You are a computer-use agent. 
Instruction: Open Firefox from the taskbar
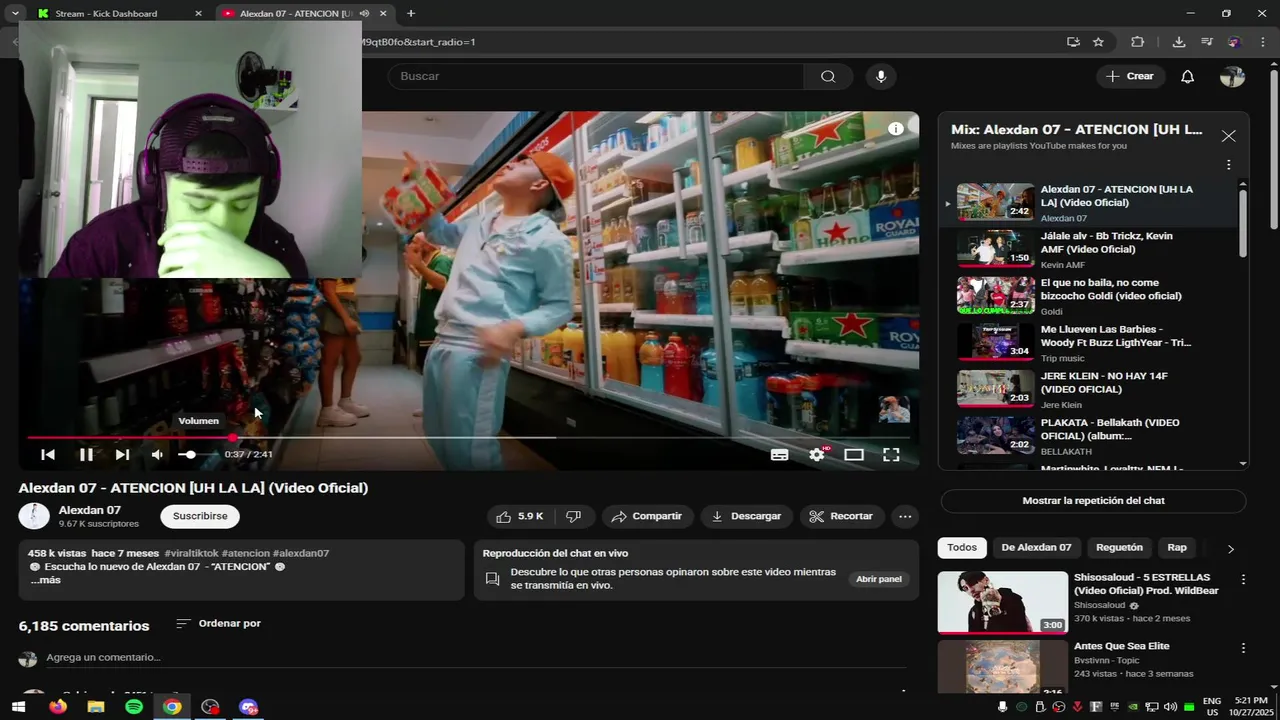58,707
